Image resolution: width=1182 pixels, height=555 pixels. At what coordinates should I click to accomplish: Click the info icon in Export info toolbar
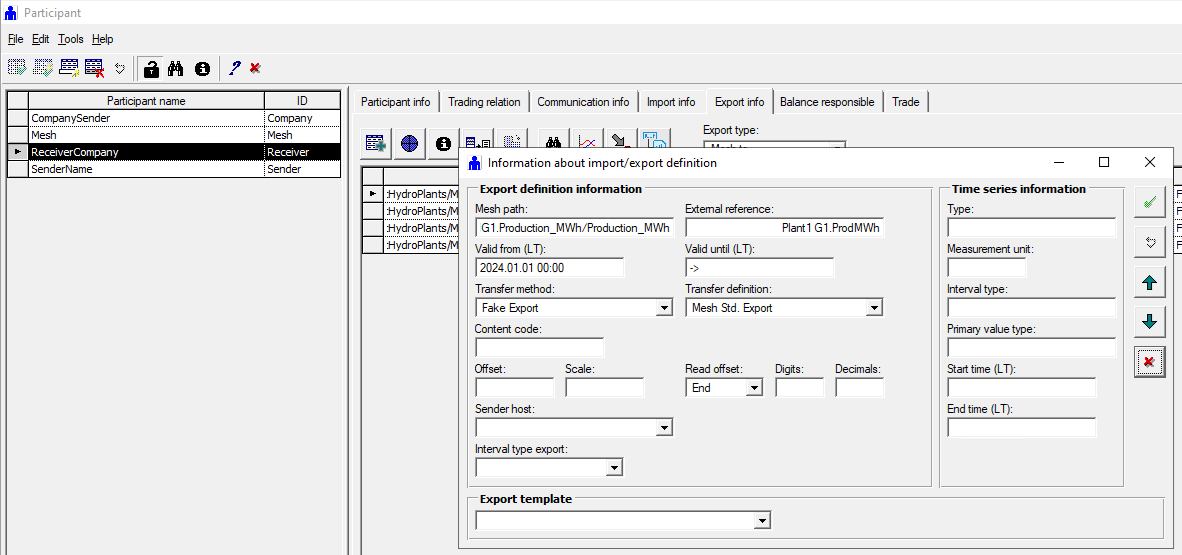coord(443,143)
